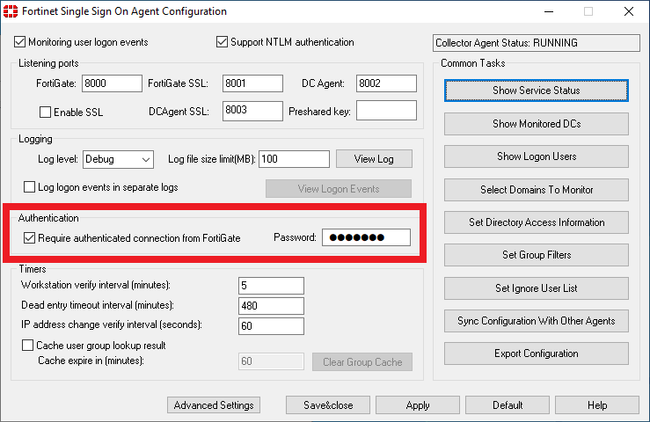Click the View Log button
This screenshot has width=650, height=422.
pyautogui.click(x=374, y=159)
